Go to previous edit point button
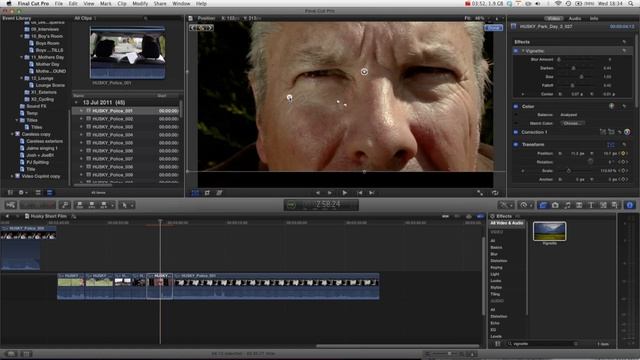 pyautogui.click(x=360, y=193)
